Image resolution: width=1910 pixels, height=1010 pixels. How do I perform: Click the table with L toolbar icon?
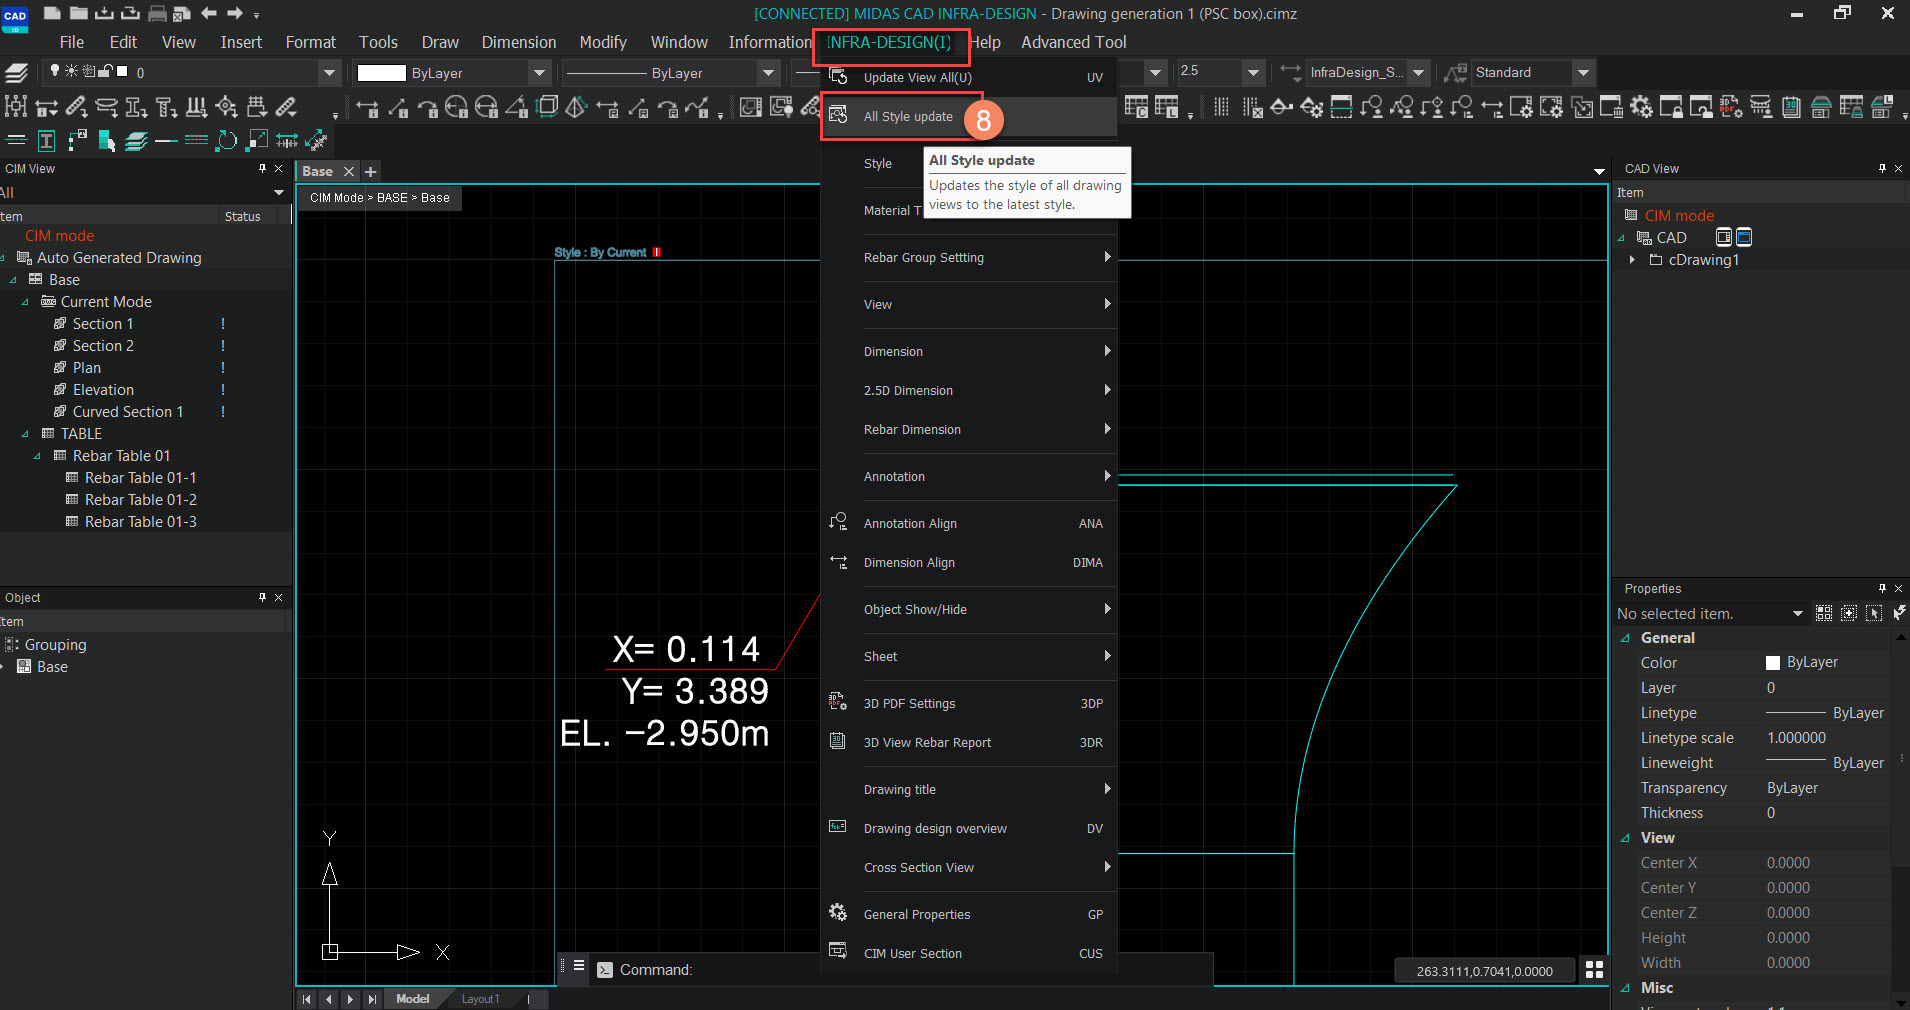click(1166, 107)
